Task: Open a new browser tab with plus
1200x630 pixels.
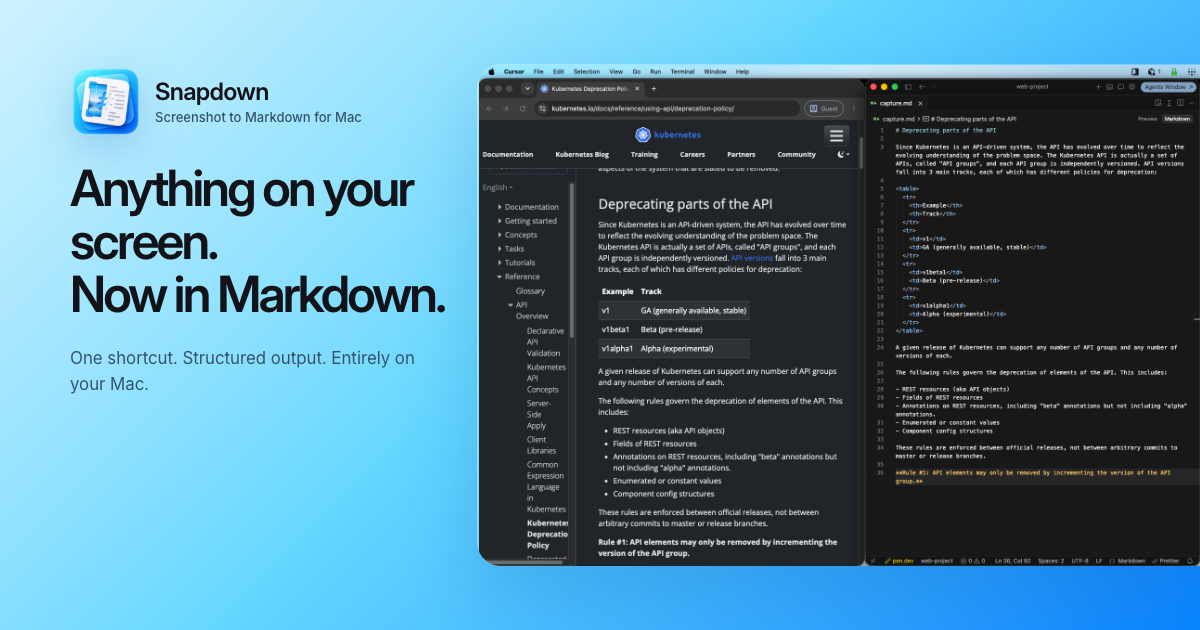Action: (x=654, y=89)
